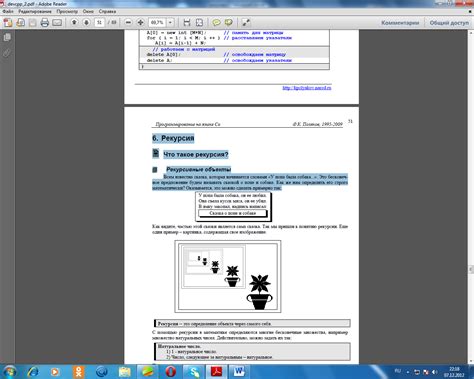
Task: Go to previous page up arrow
Action: [x=74, y=23]
